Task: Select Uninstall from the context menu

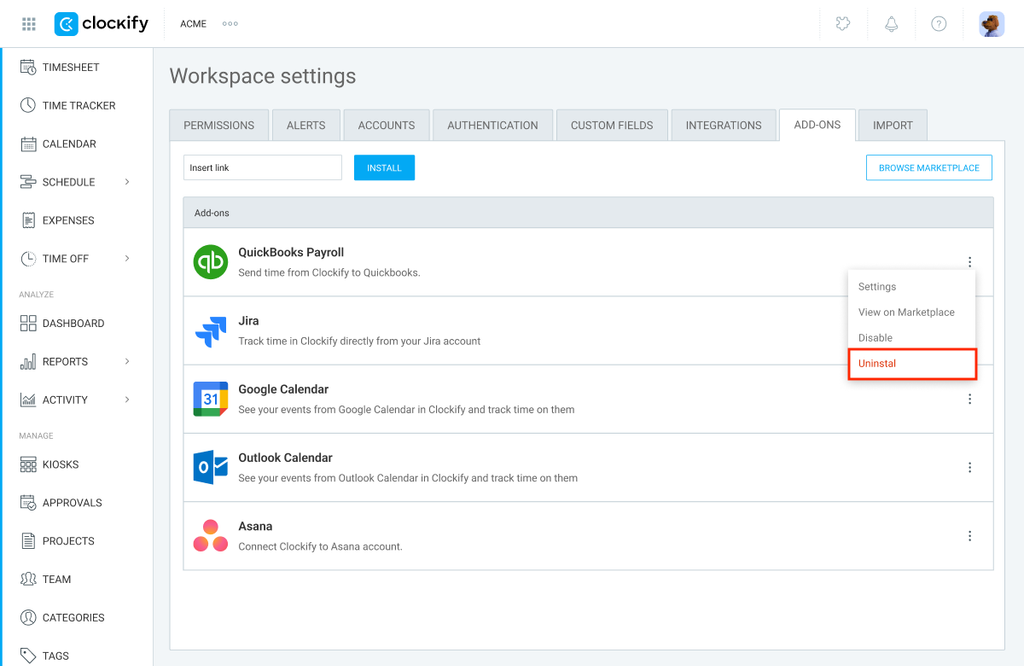Action: coord(912,364)
